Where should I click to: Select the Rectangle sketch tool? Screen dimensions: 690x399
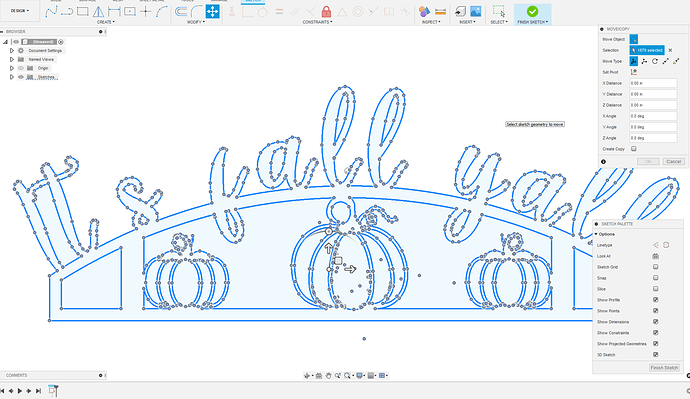click(x=83, y=11)
